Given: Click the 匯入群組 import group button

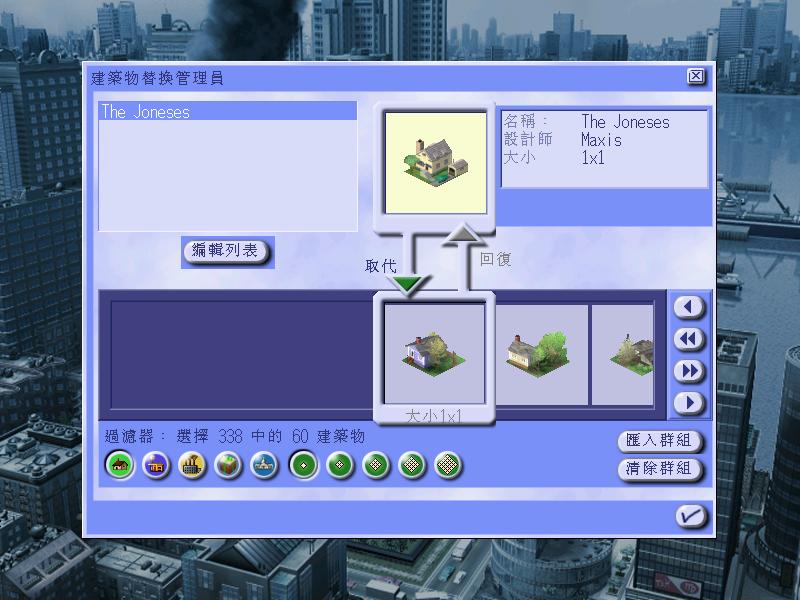Looking at the screenshot, I should 660,441.
